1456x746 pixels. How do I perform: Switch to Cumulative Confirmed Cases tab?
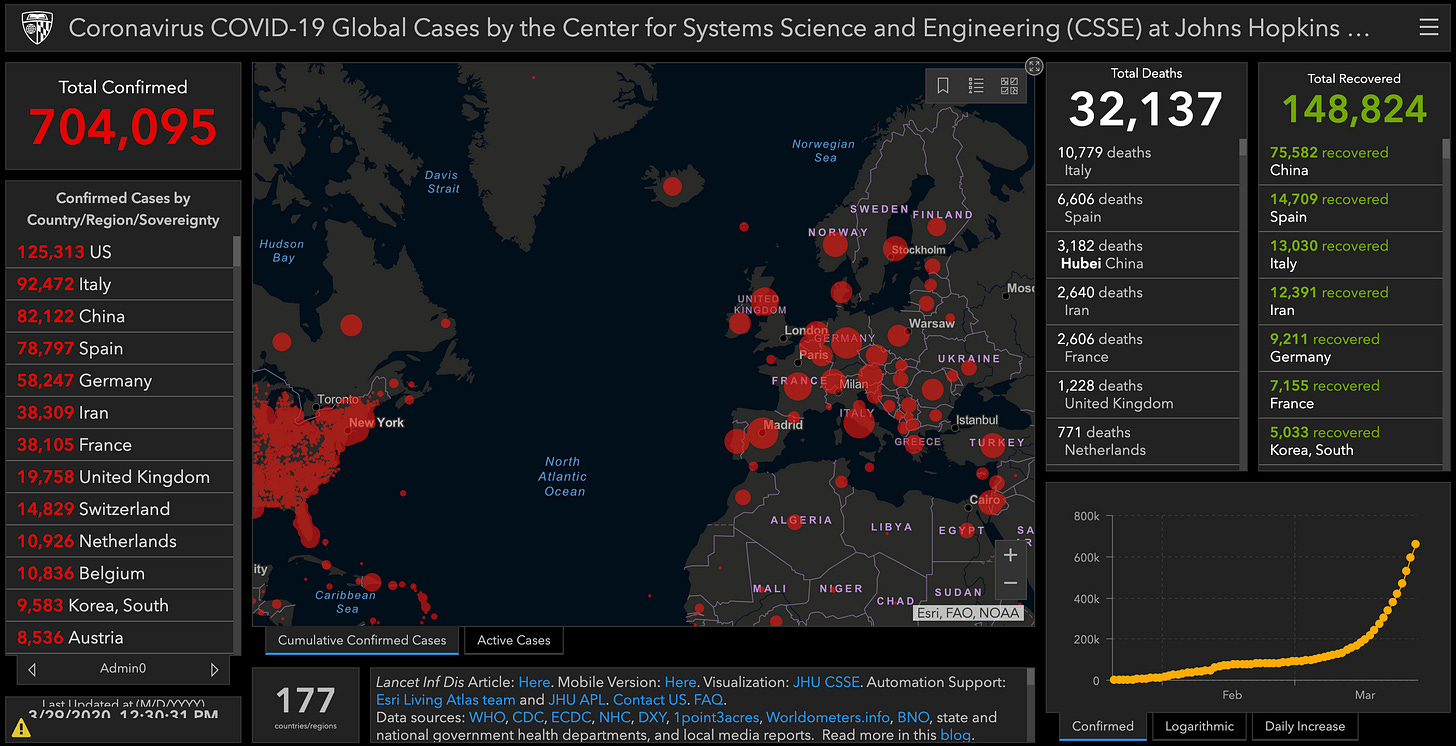pyautogui.click(x=362, y=640)
